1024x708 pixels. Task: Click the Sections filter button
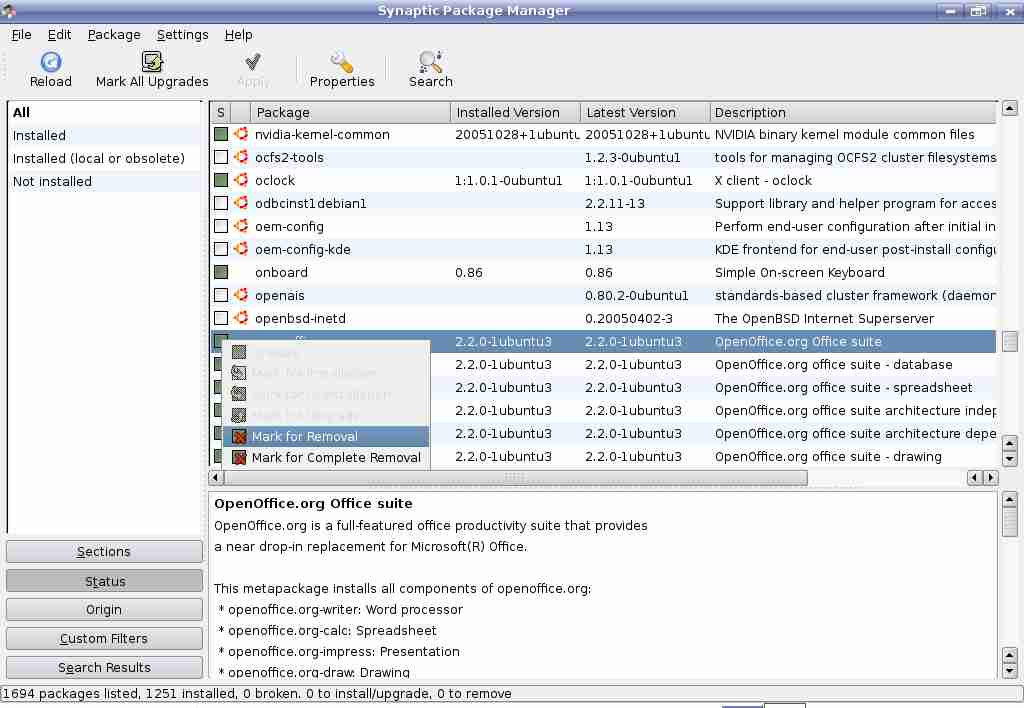click(104, 551)
